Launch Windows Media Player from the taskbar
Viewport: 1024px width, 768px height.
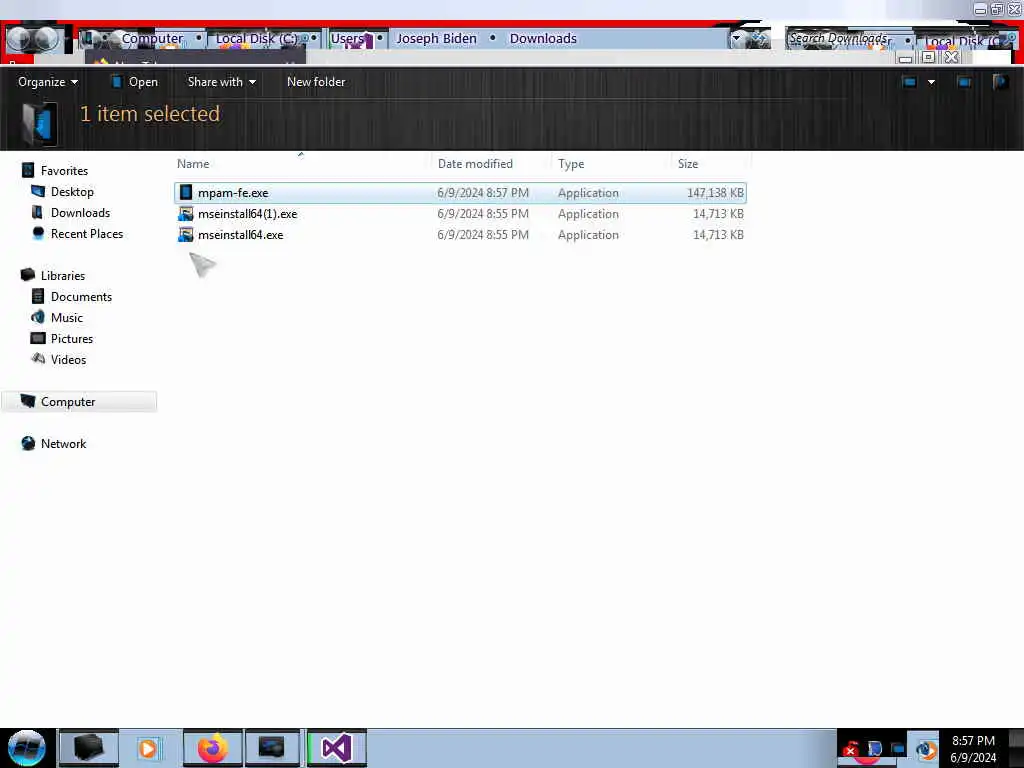(x=148, y=748)
